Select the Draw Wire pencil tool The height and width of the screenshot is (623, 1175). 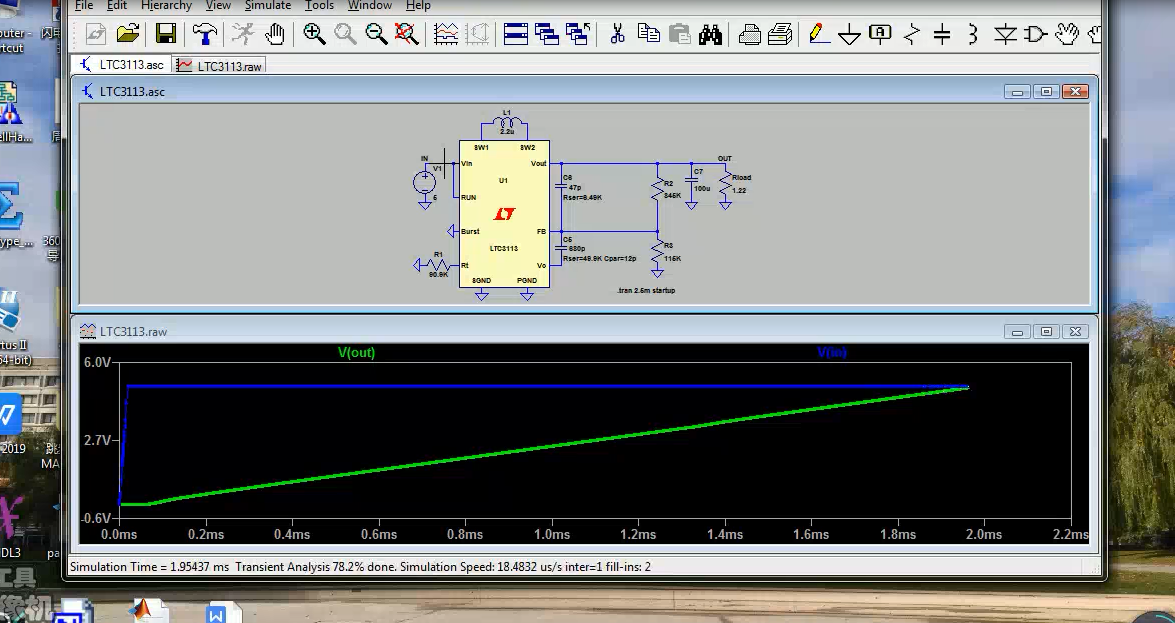[x=819, y=34]
